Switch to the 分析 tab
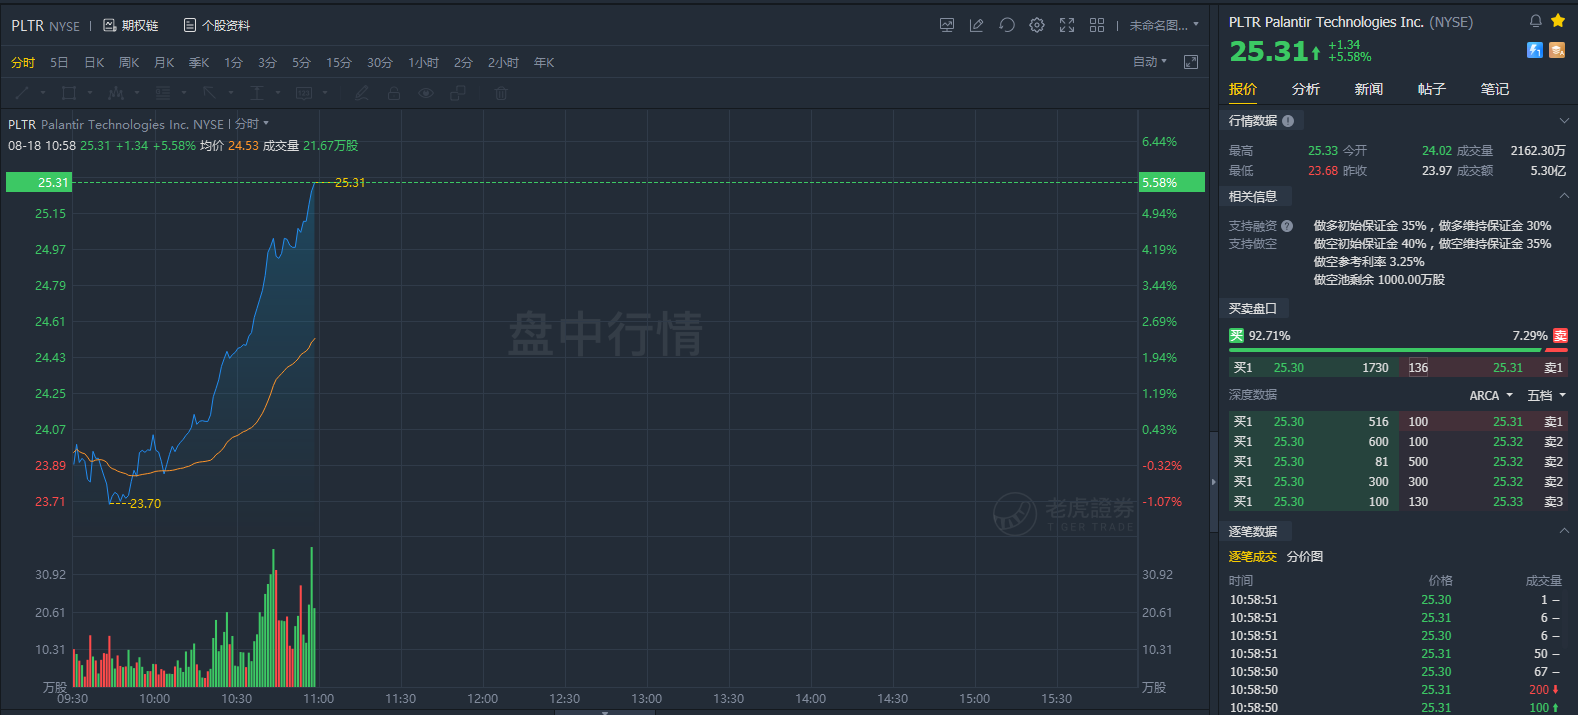This screenshot has width=1578, height=715. (1306, 89)
